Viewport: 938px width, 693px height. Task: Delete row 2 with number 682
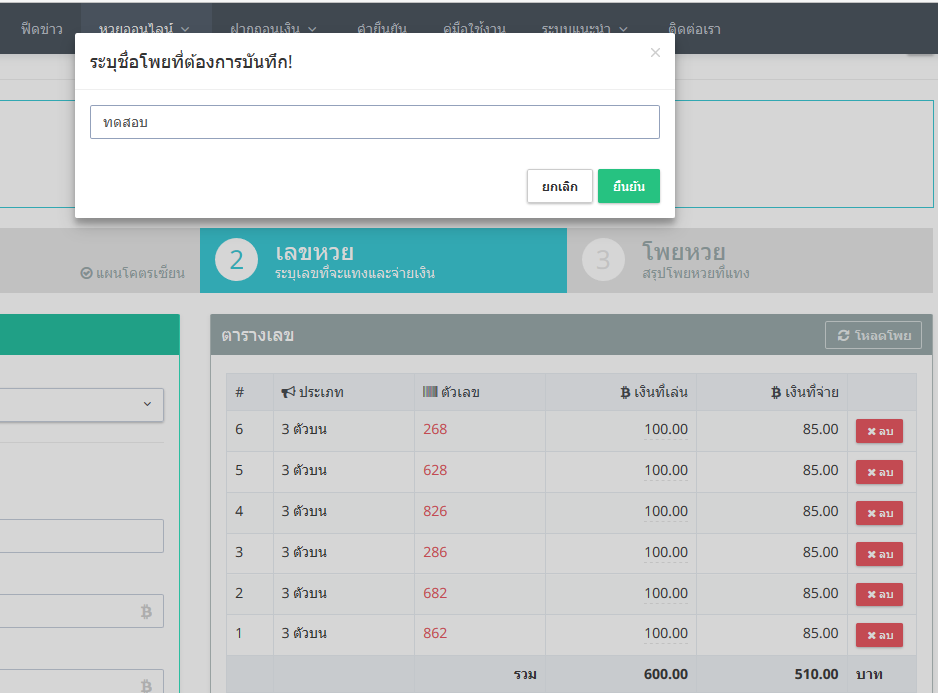[x=879, y=594]
